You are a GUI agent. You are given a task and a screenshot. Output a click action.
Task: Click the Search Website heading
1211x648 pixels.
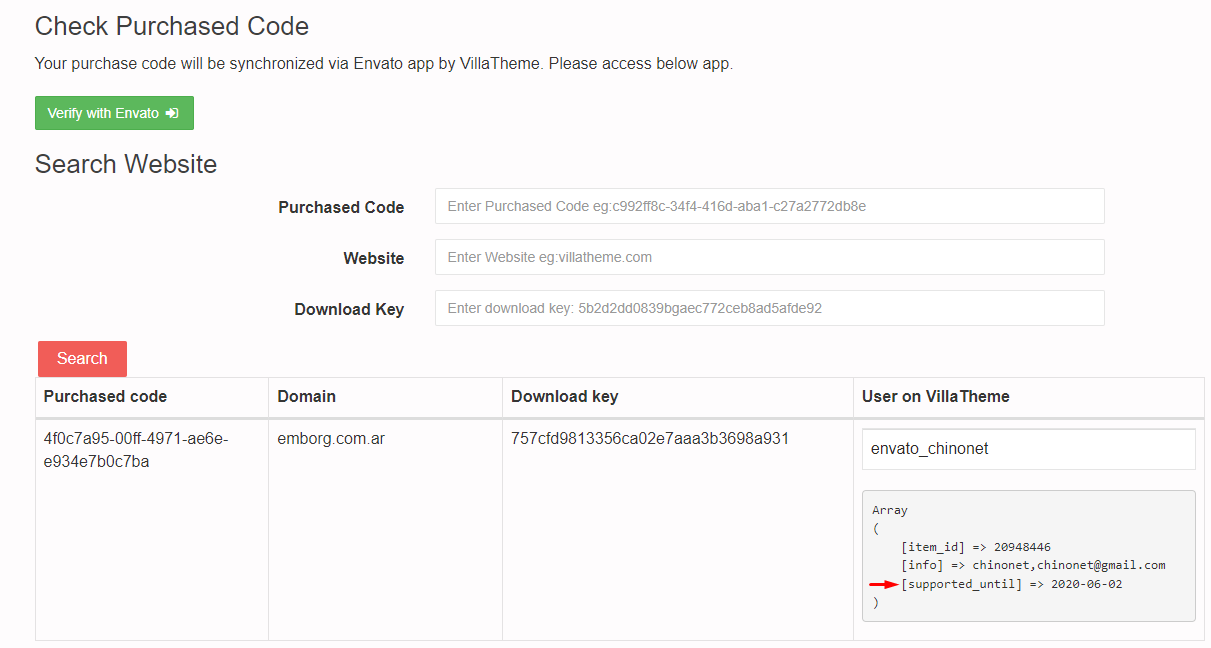[126, 164]
